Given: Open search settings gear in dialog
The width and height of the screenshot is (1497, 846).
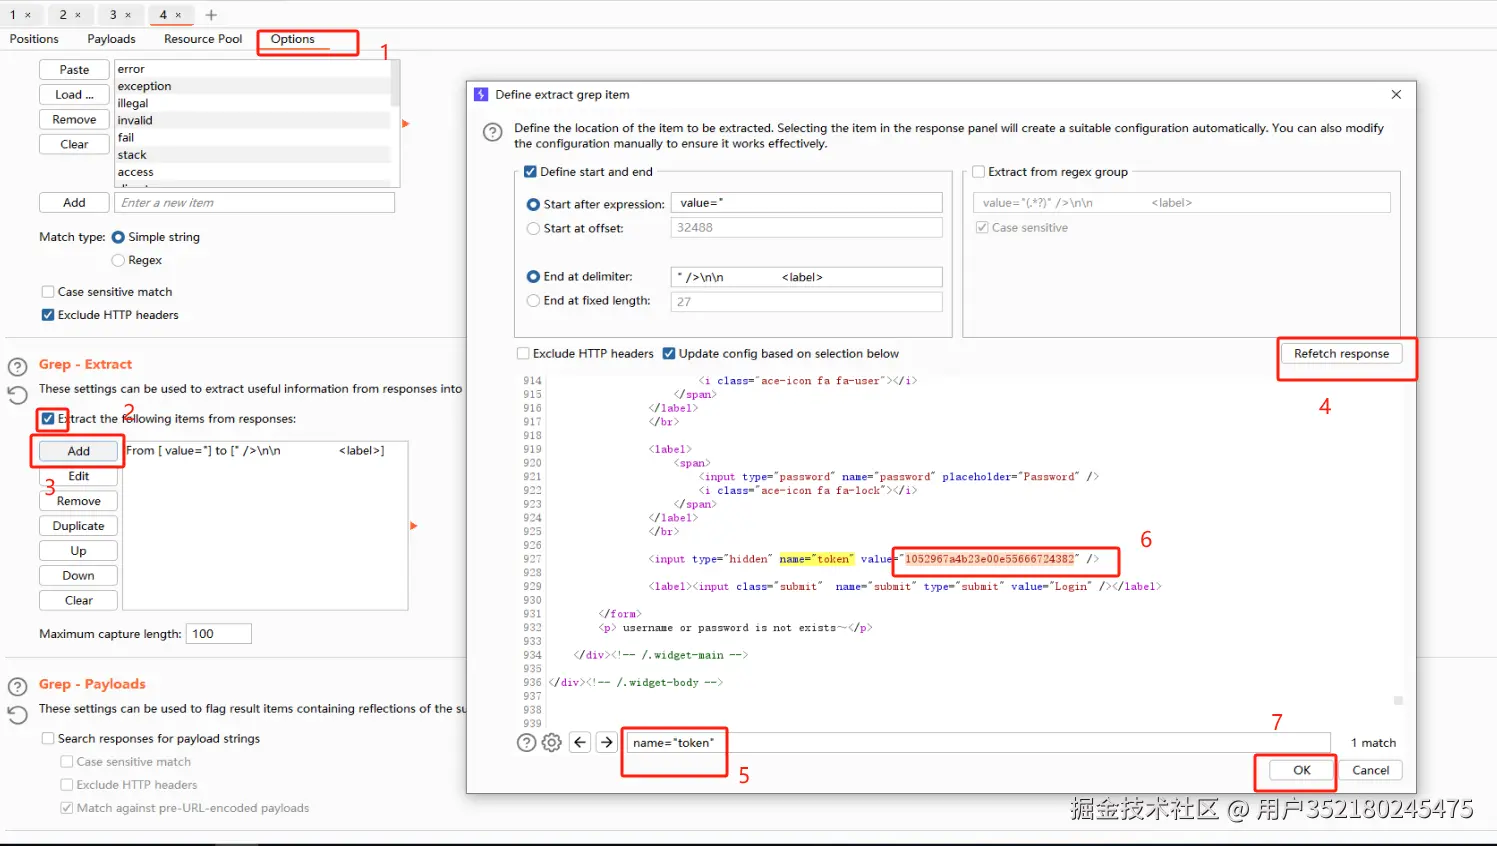Looking at the screenshot, I should tap(551, 742).
